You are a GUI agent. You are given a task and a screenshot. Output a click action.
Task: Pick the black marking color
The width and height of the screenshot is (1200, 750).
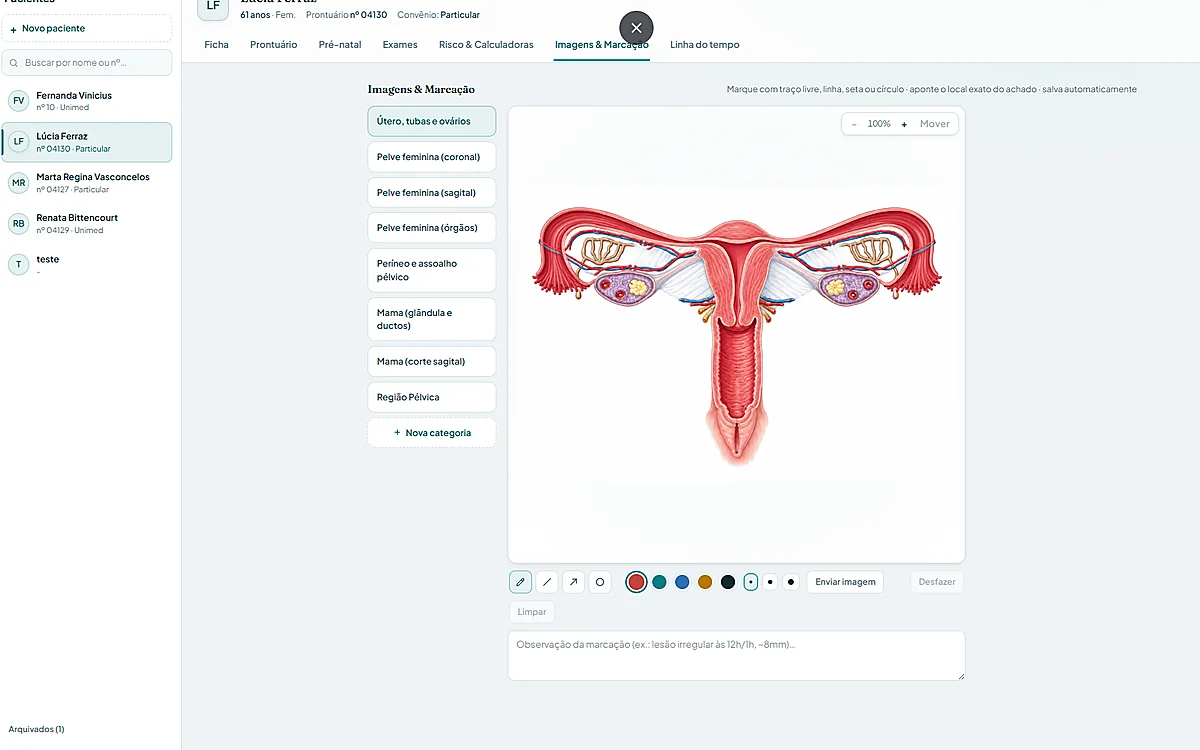pyautogui.click(x=728, y=582)
